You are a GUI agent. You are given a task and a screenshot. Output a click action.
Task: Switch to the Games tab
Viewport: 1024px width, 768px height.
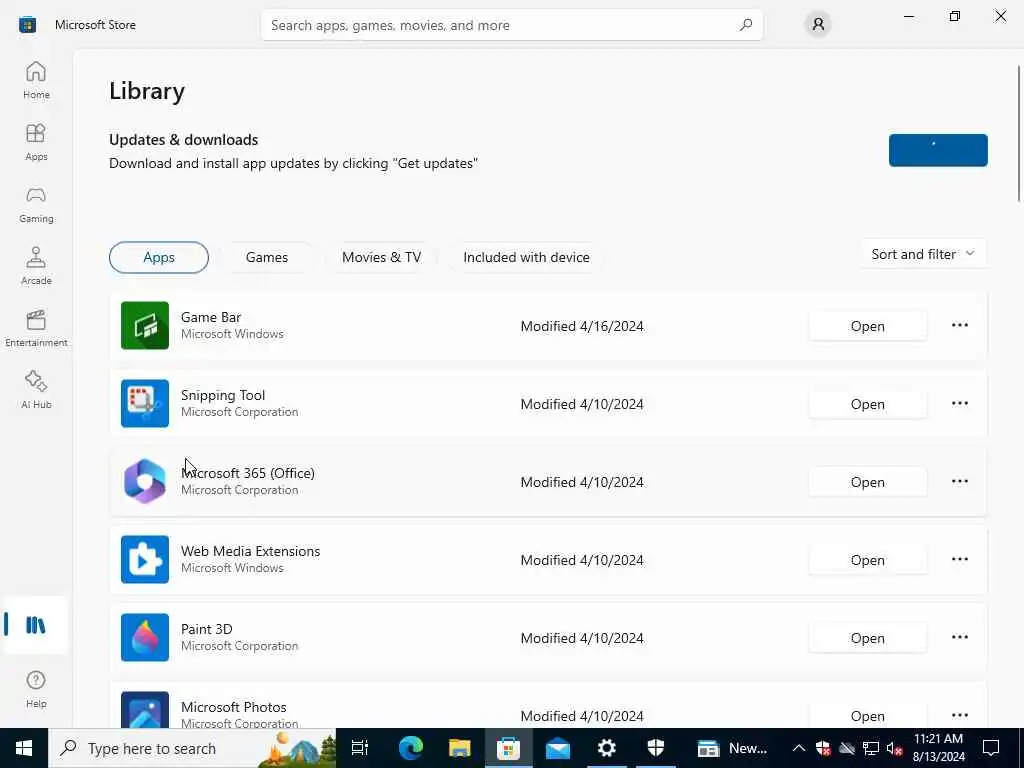(266, 257)
